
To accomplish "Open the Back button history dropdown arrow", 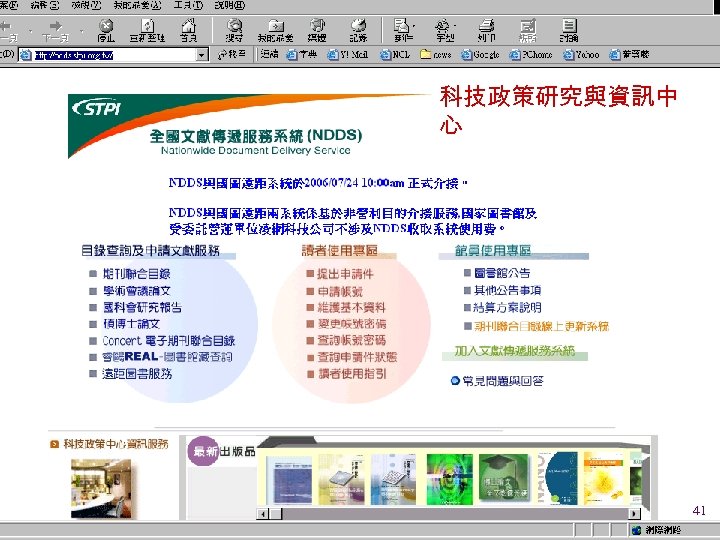I will (30, 32).
